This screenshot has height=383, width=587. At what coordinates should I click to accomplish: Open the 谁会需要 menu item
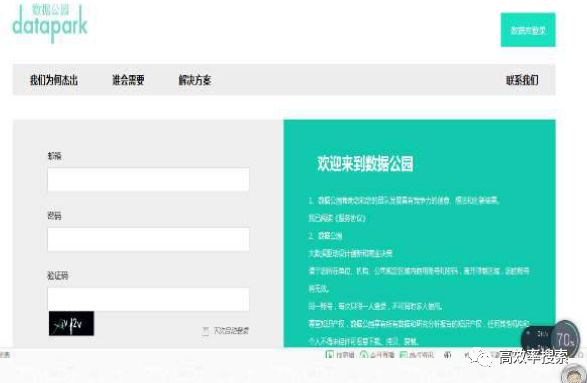click(128, 80)
